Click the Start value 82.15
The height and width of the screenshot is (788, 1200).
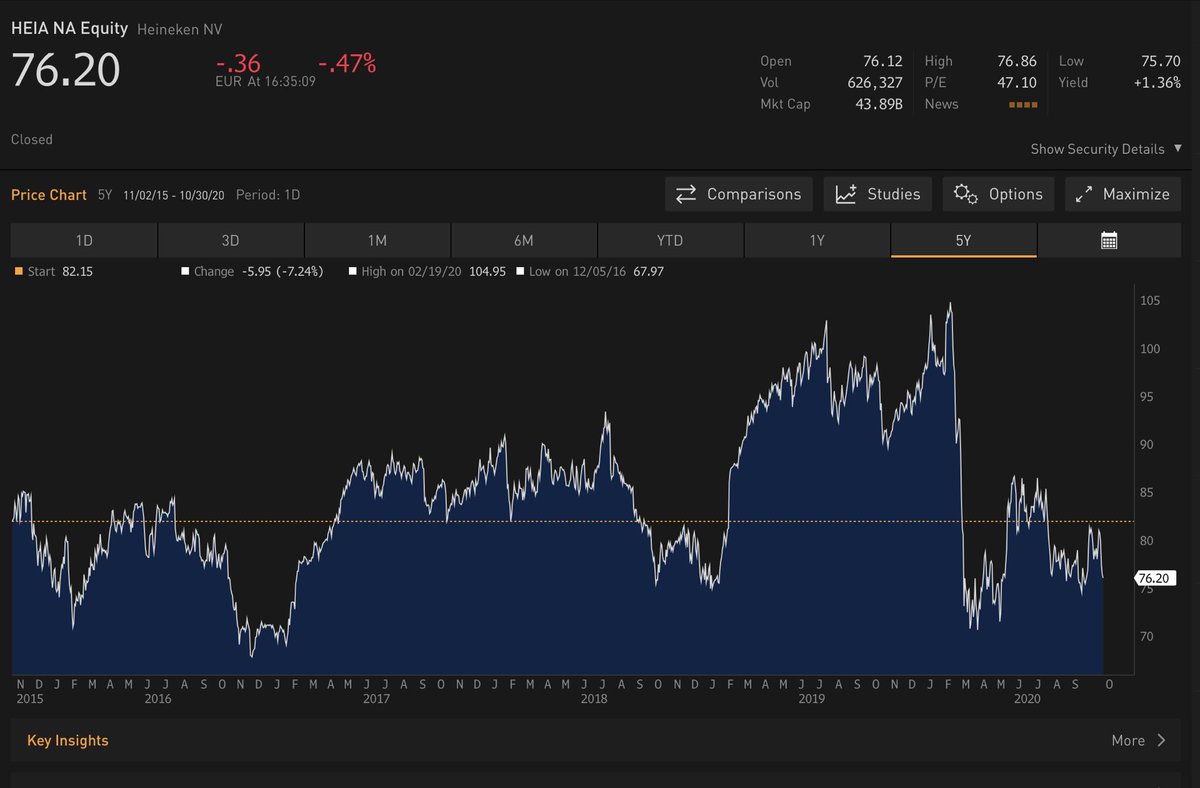77,271
